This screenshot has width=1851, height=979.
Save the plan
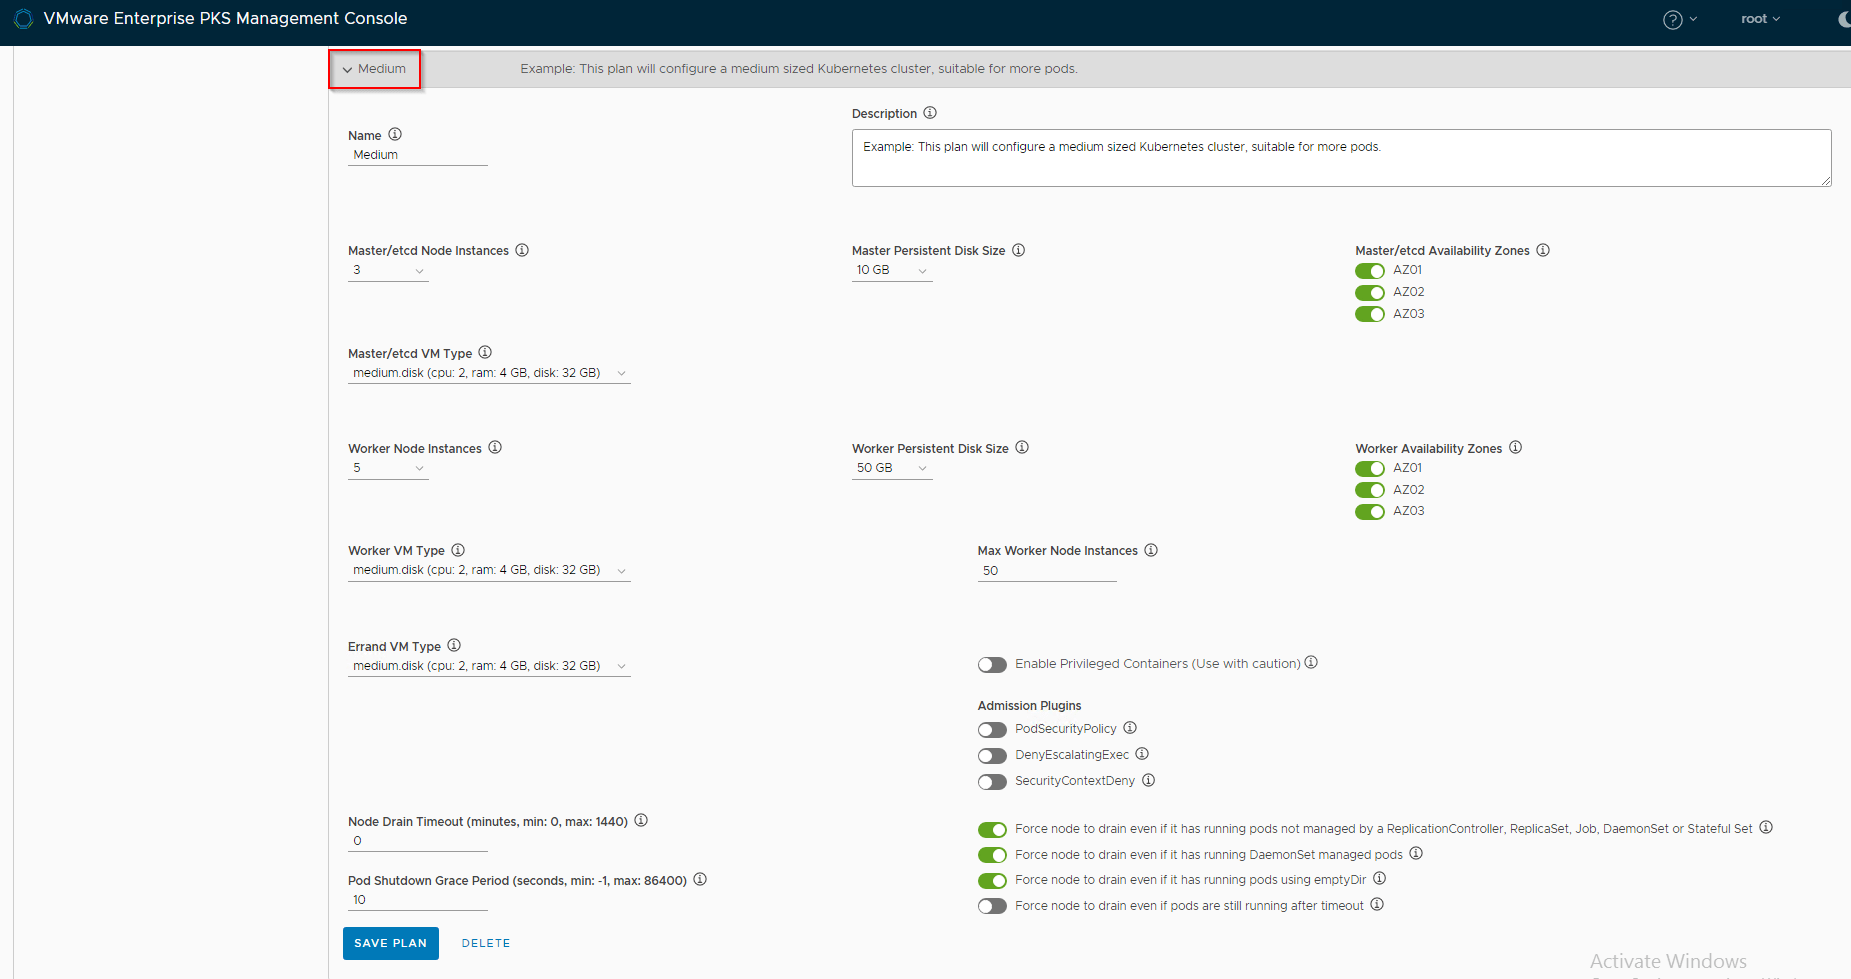tap(391, 943)
